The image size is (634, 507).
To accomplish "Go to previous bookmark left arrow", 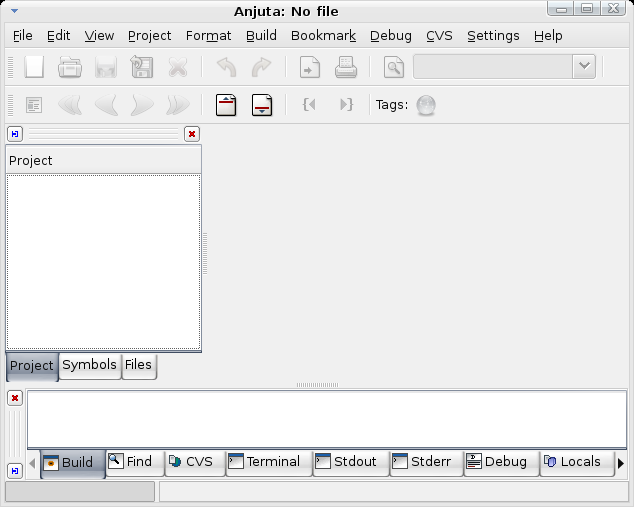I will (x=106, y=105).
